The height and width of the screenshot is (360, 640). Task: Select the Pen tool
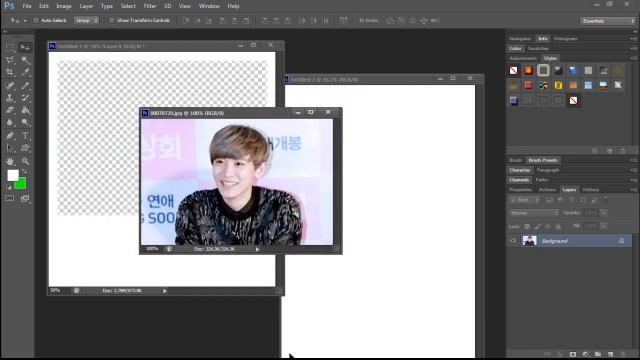point(10,136)
